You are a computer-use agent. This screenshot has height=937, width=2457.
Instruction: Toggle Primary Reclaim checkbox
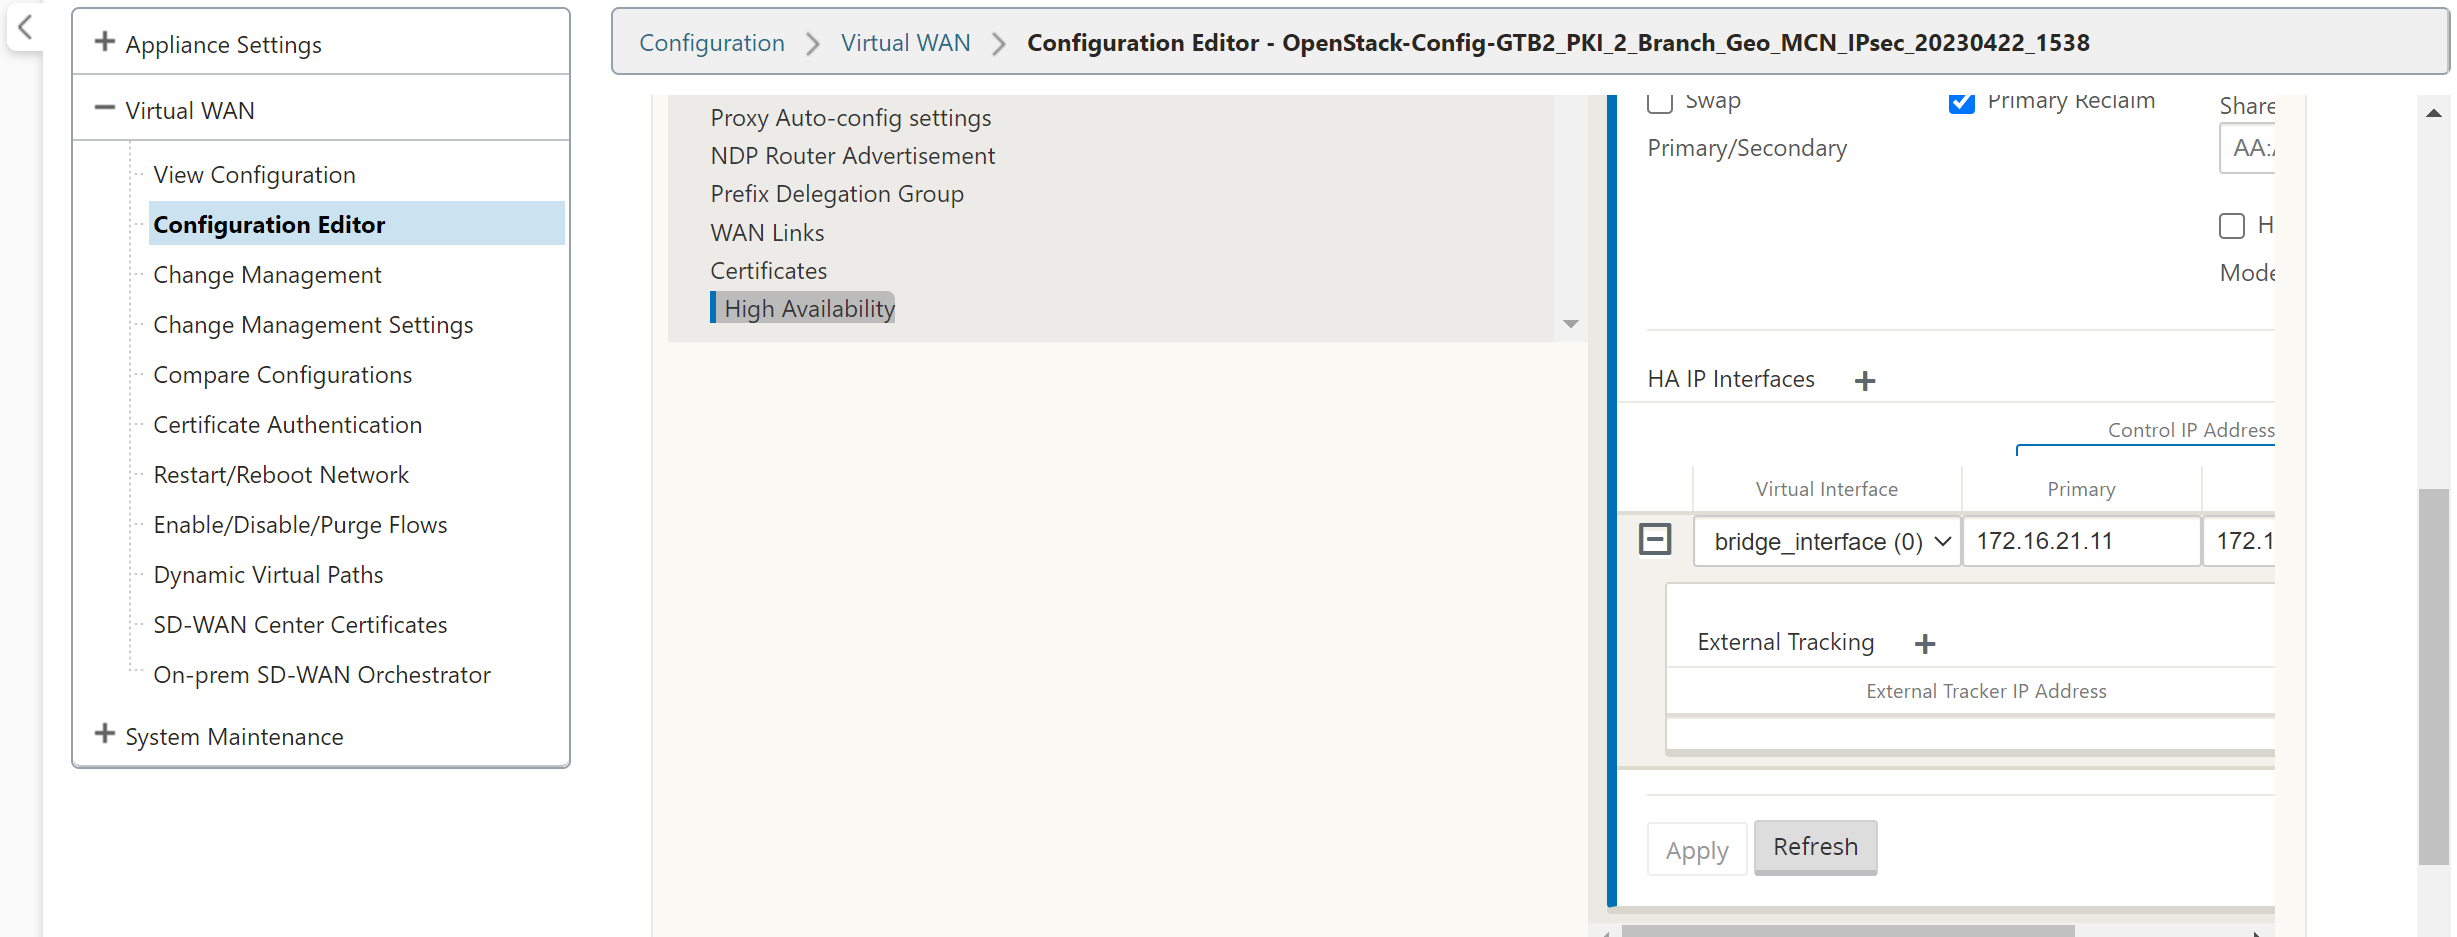click(1962, 101)
